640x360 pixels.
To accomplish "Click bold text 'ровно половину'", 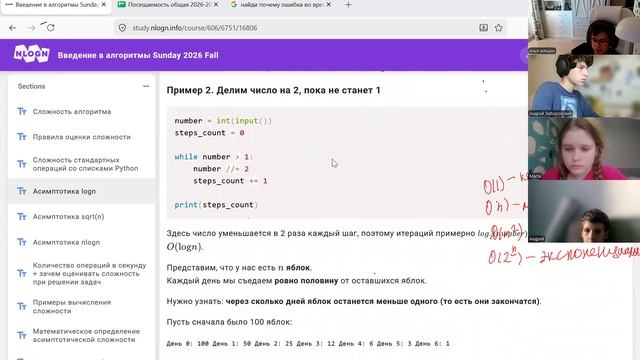I will (x=306, y=281).
